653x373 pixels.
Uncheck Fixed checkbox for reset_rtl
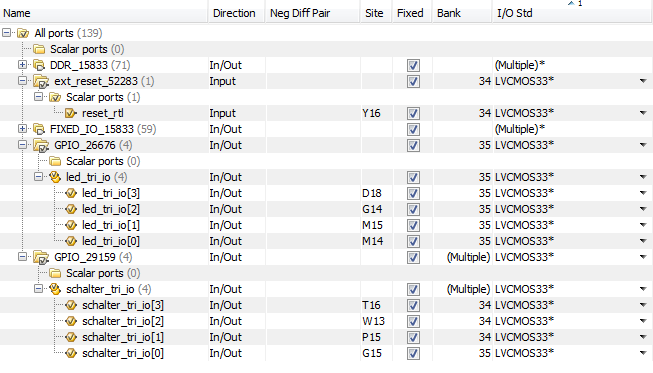[x=413, y=113]
